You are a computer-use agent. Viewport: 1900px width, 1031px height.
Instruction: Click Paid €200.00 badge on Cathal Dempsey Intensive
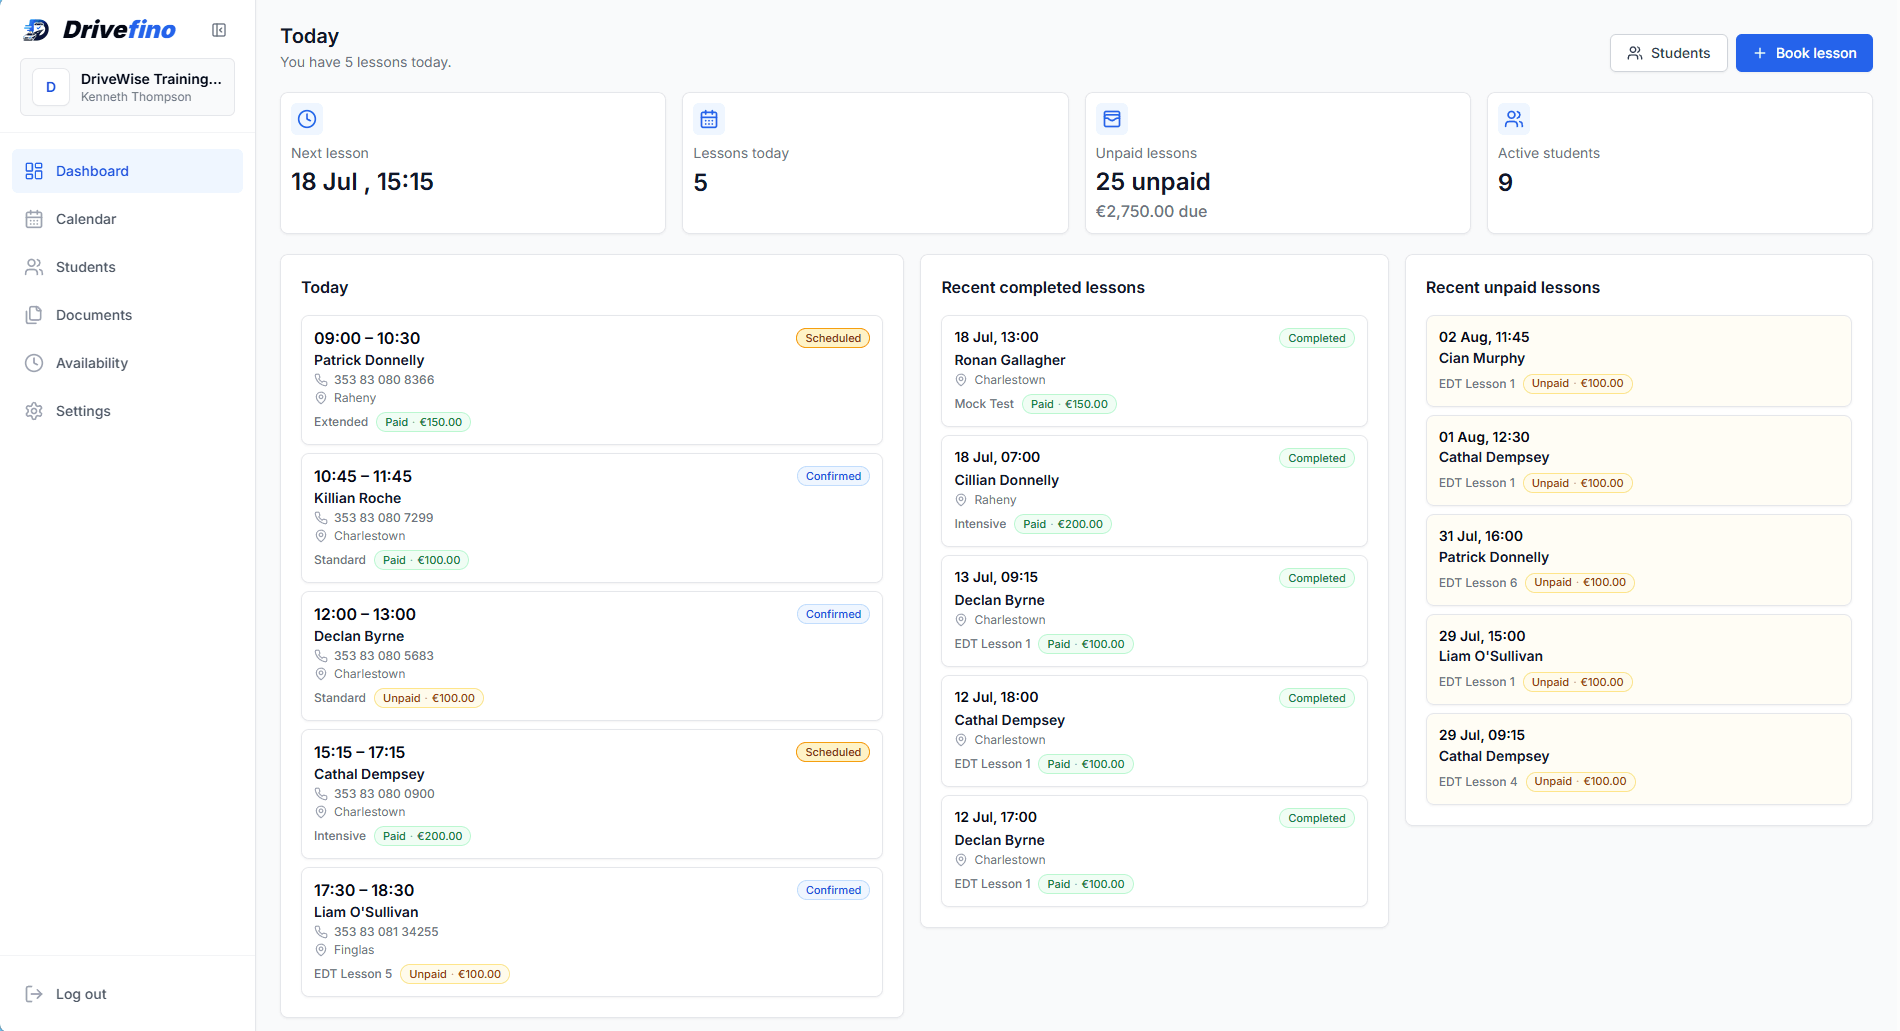point(422,836)
